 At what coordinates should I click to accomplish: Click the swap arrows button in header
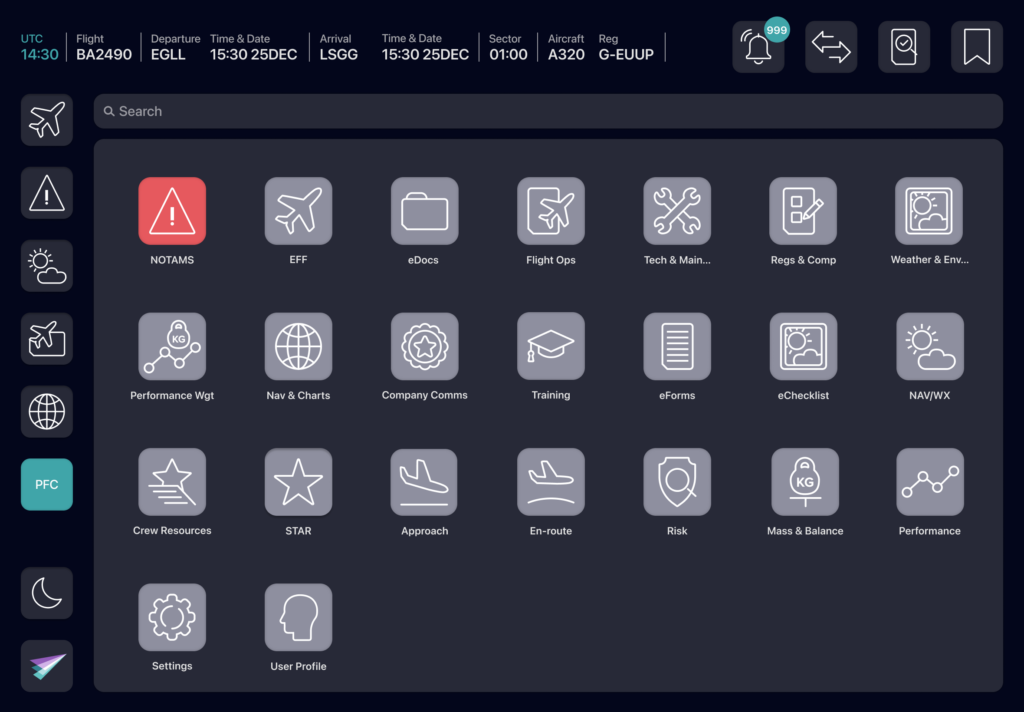tap(831, 47)
